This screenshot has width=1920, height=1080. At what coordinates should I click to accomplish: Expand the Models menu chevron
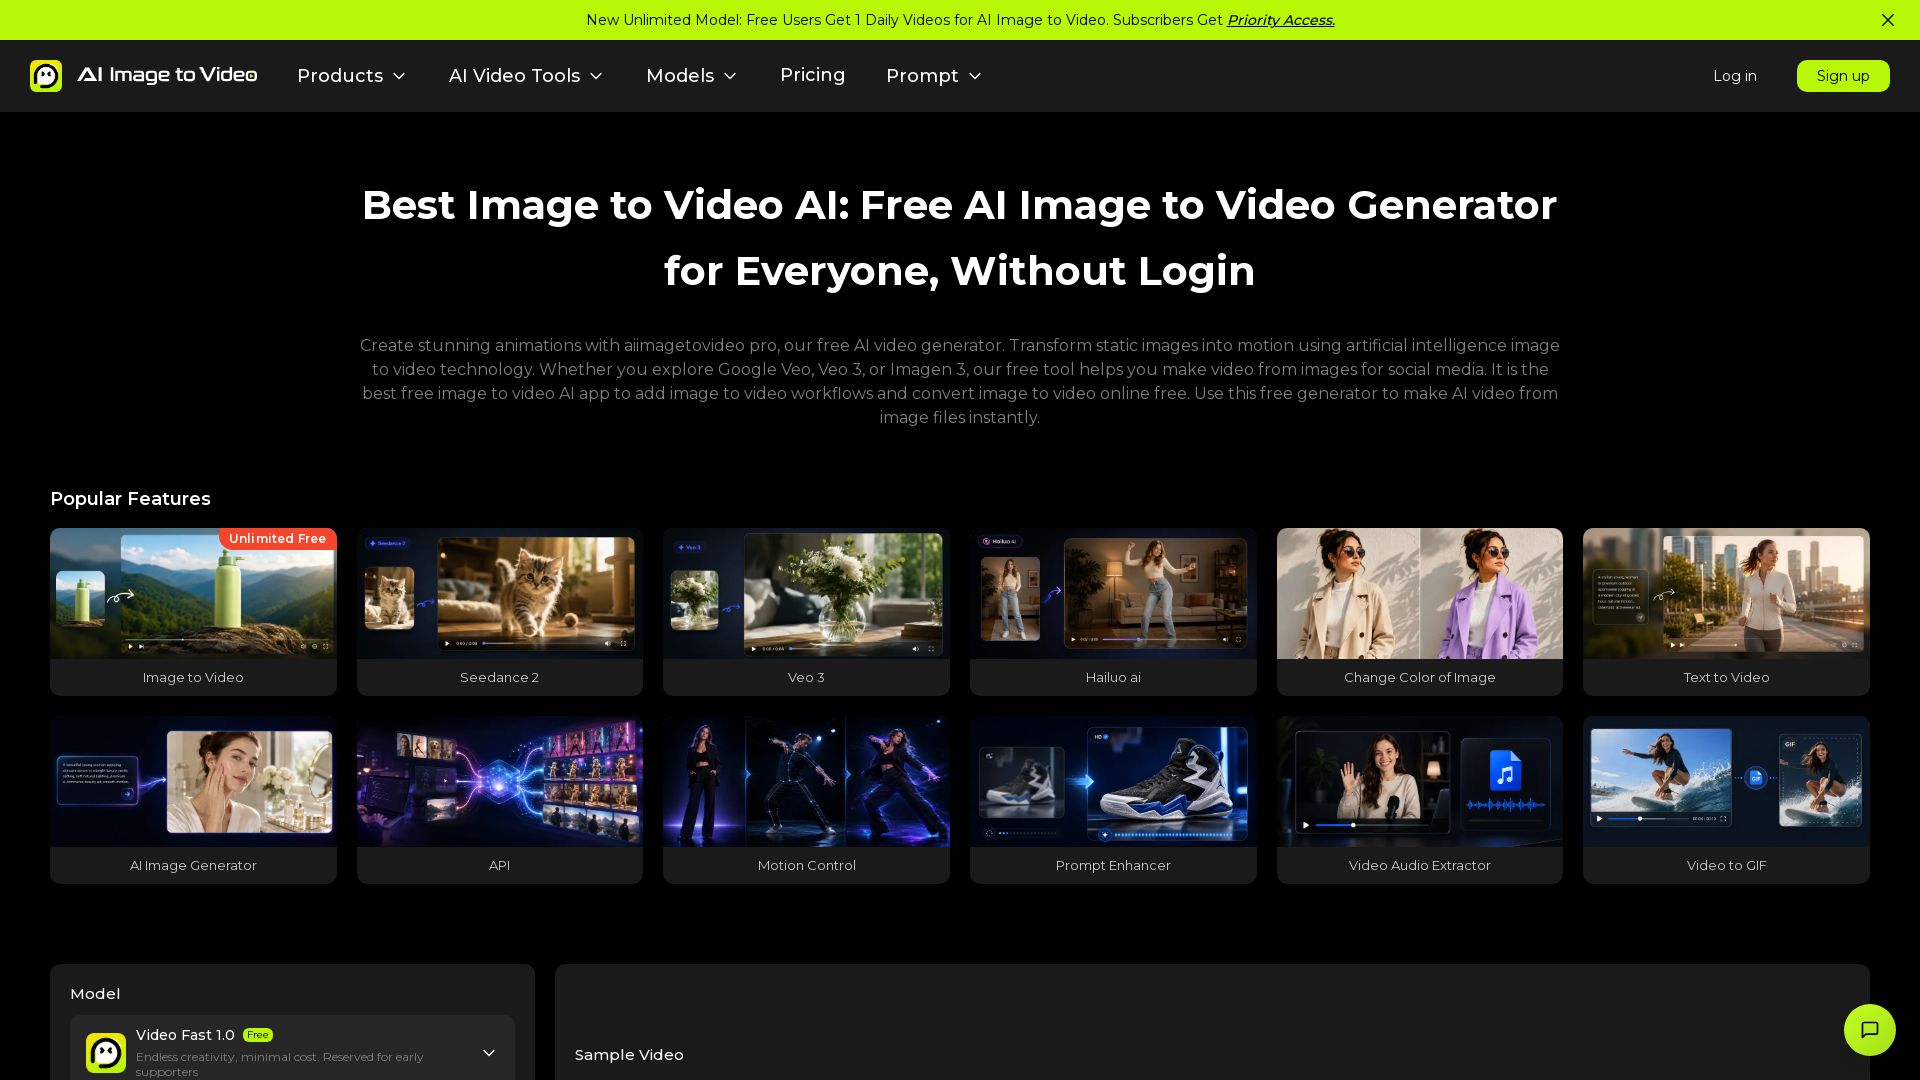click(730, 76)
